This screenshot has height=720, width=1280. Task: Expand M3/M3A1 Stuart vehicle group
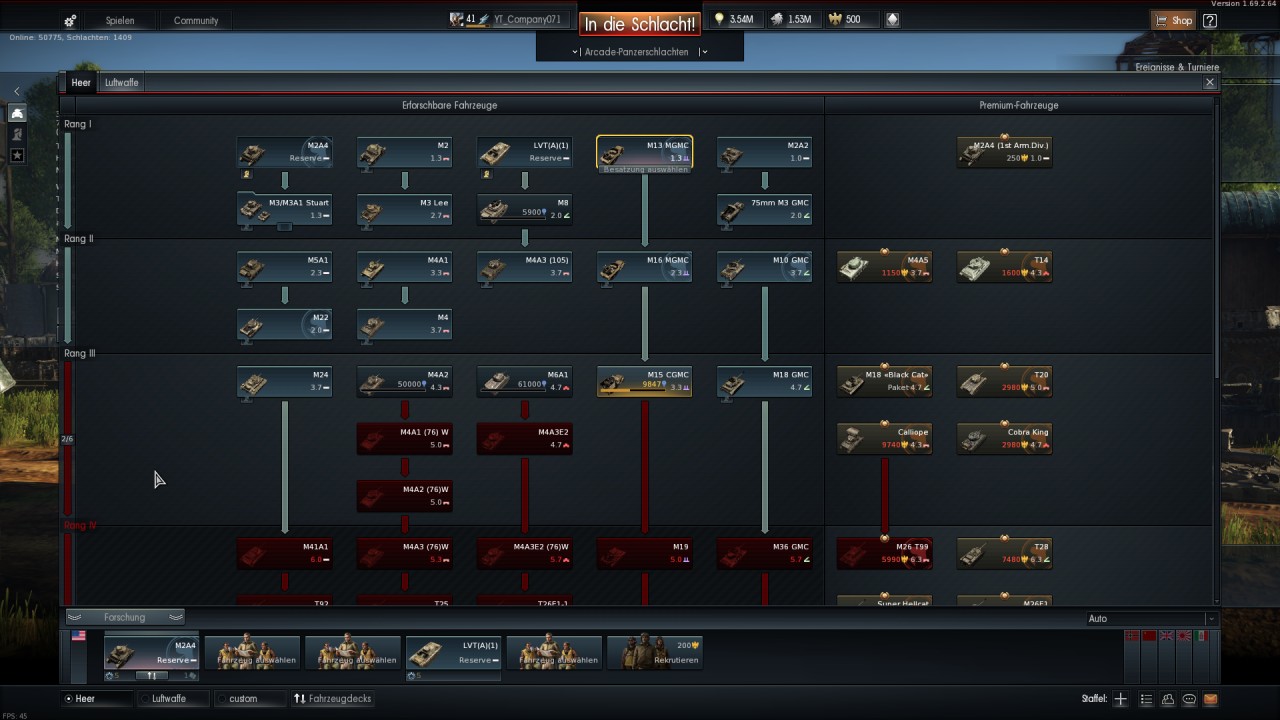click(284, 227)
